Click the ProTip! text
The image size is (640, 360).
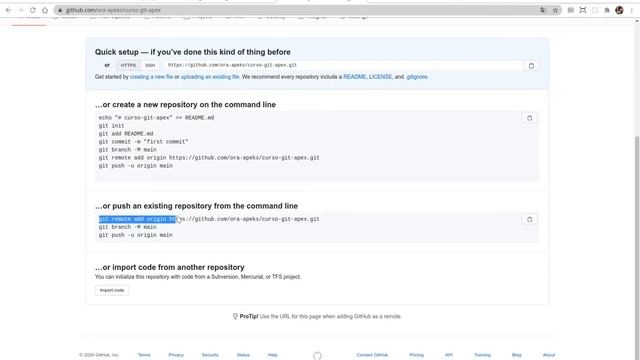pyautogui.click(x=249, y=316)
